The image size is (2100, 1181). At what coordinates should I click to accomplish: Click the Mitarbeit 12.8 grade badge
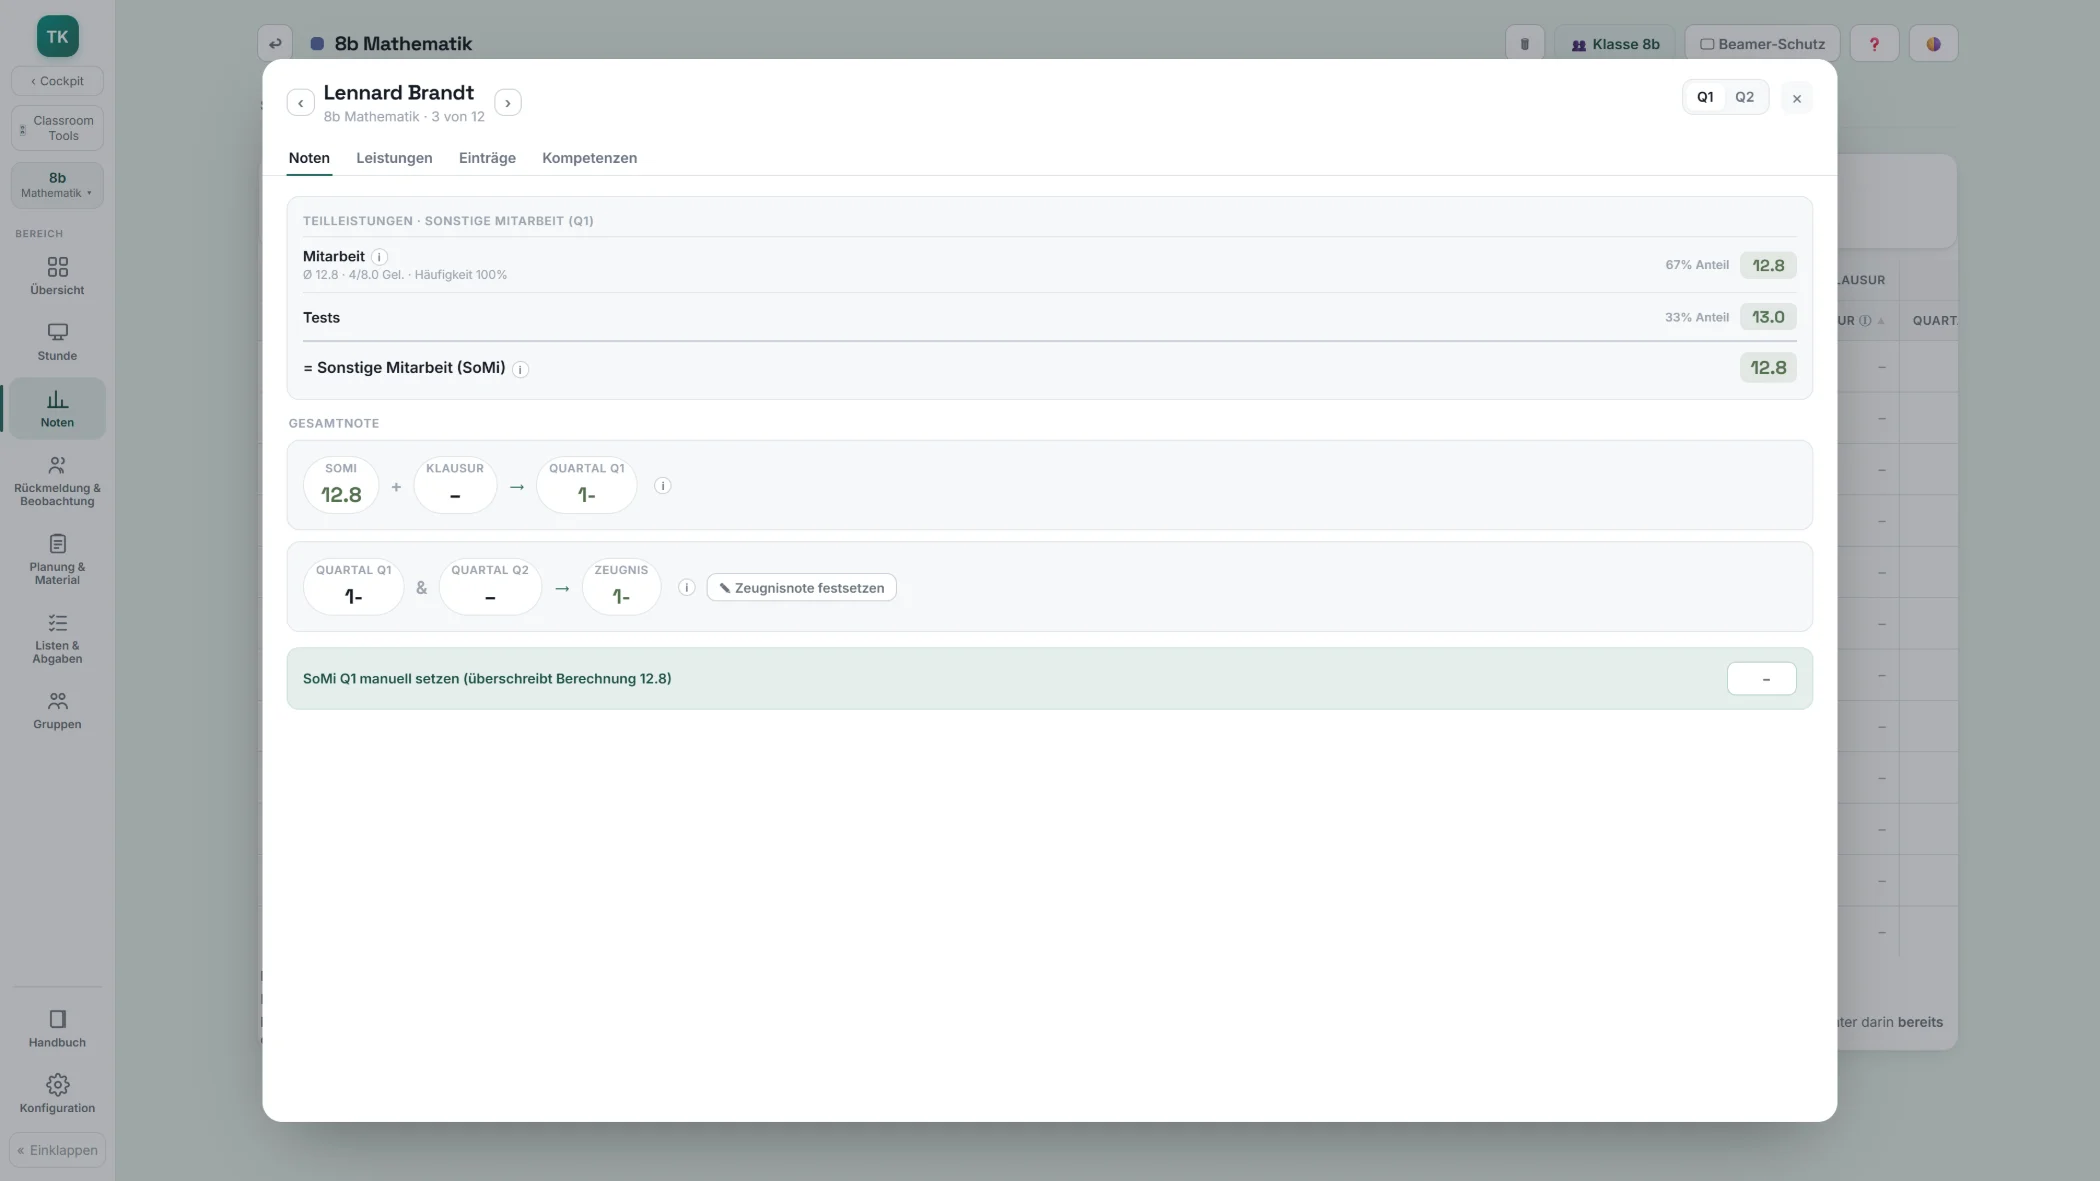[1768, 265]
